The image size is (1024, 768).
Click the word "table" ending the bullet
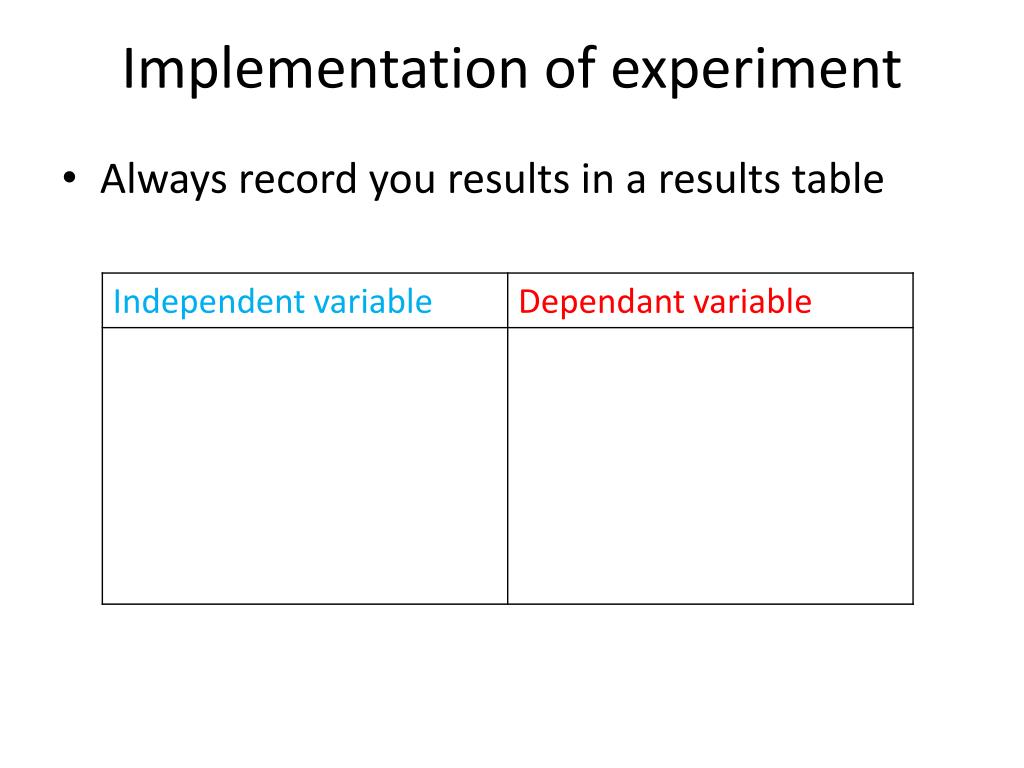tap(836, 180)
